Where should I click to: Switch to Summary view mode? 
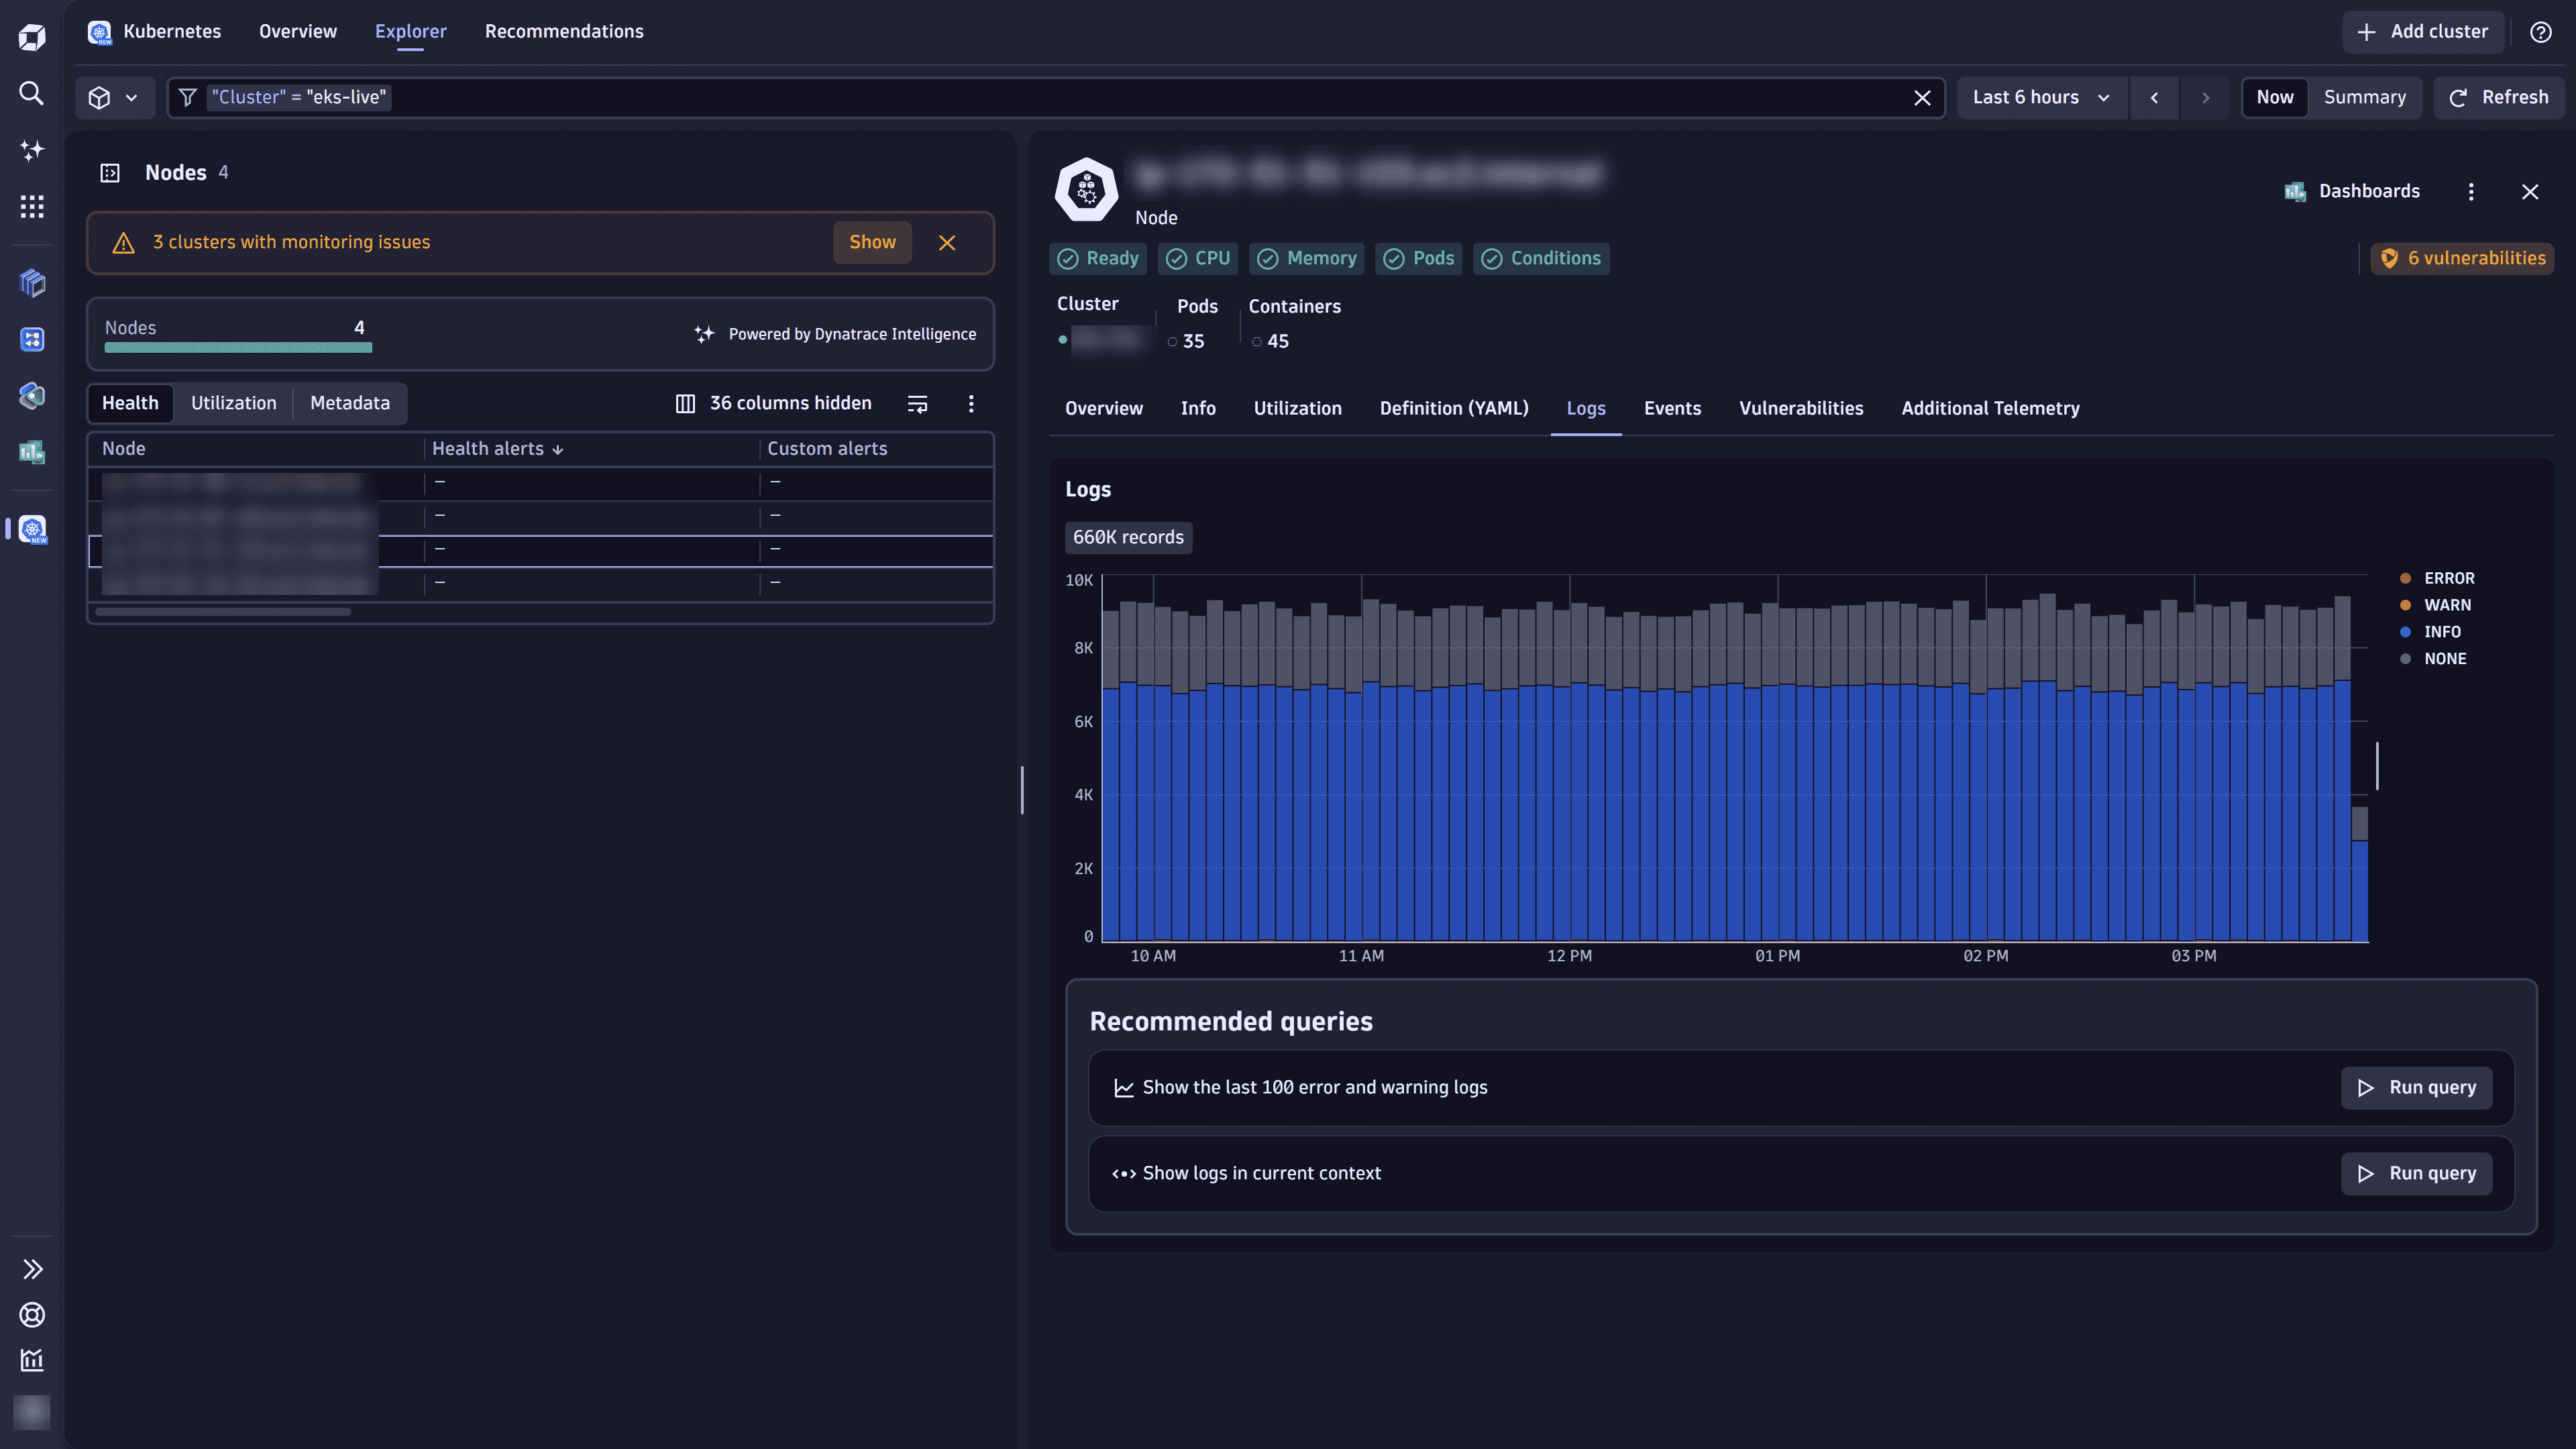2365,97
